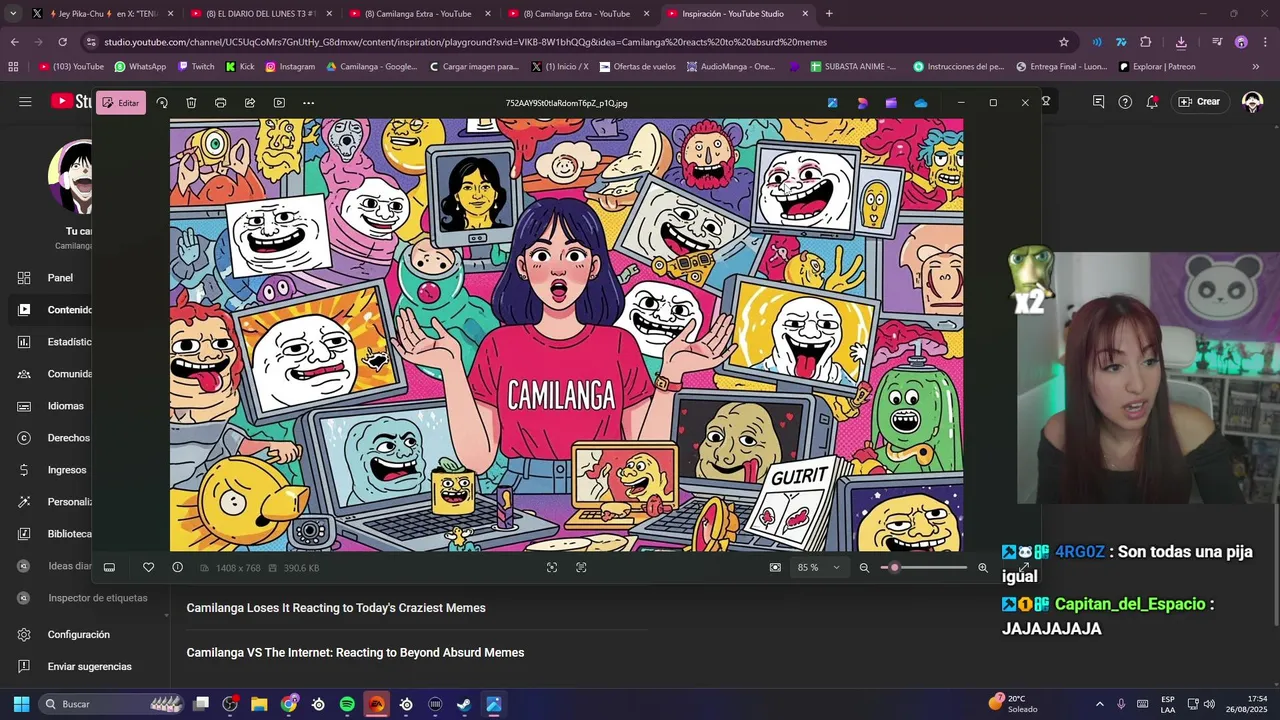Open Clipchamp icon in Photos header

coord(891,103)
